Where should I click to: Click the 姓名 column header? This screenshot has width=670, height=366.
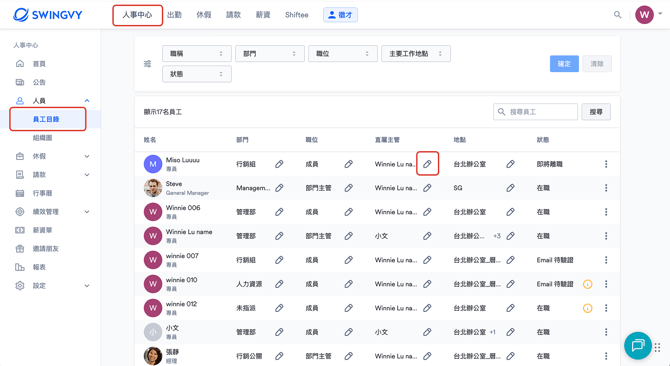click(x=150, y=140)
